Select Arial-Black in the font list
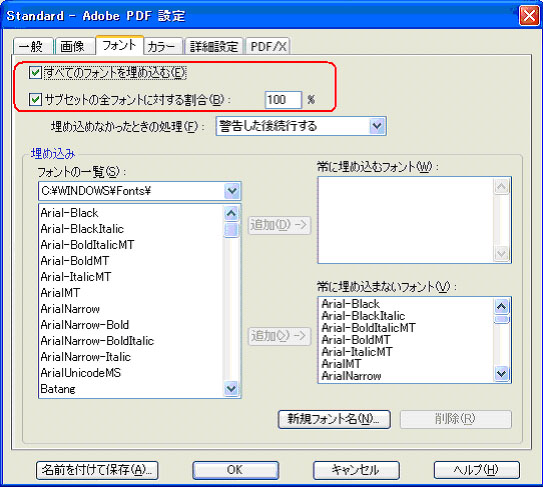This screenshot has width=543, height=487. click(69, 213)
